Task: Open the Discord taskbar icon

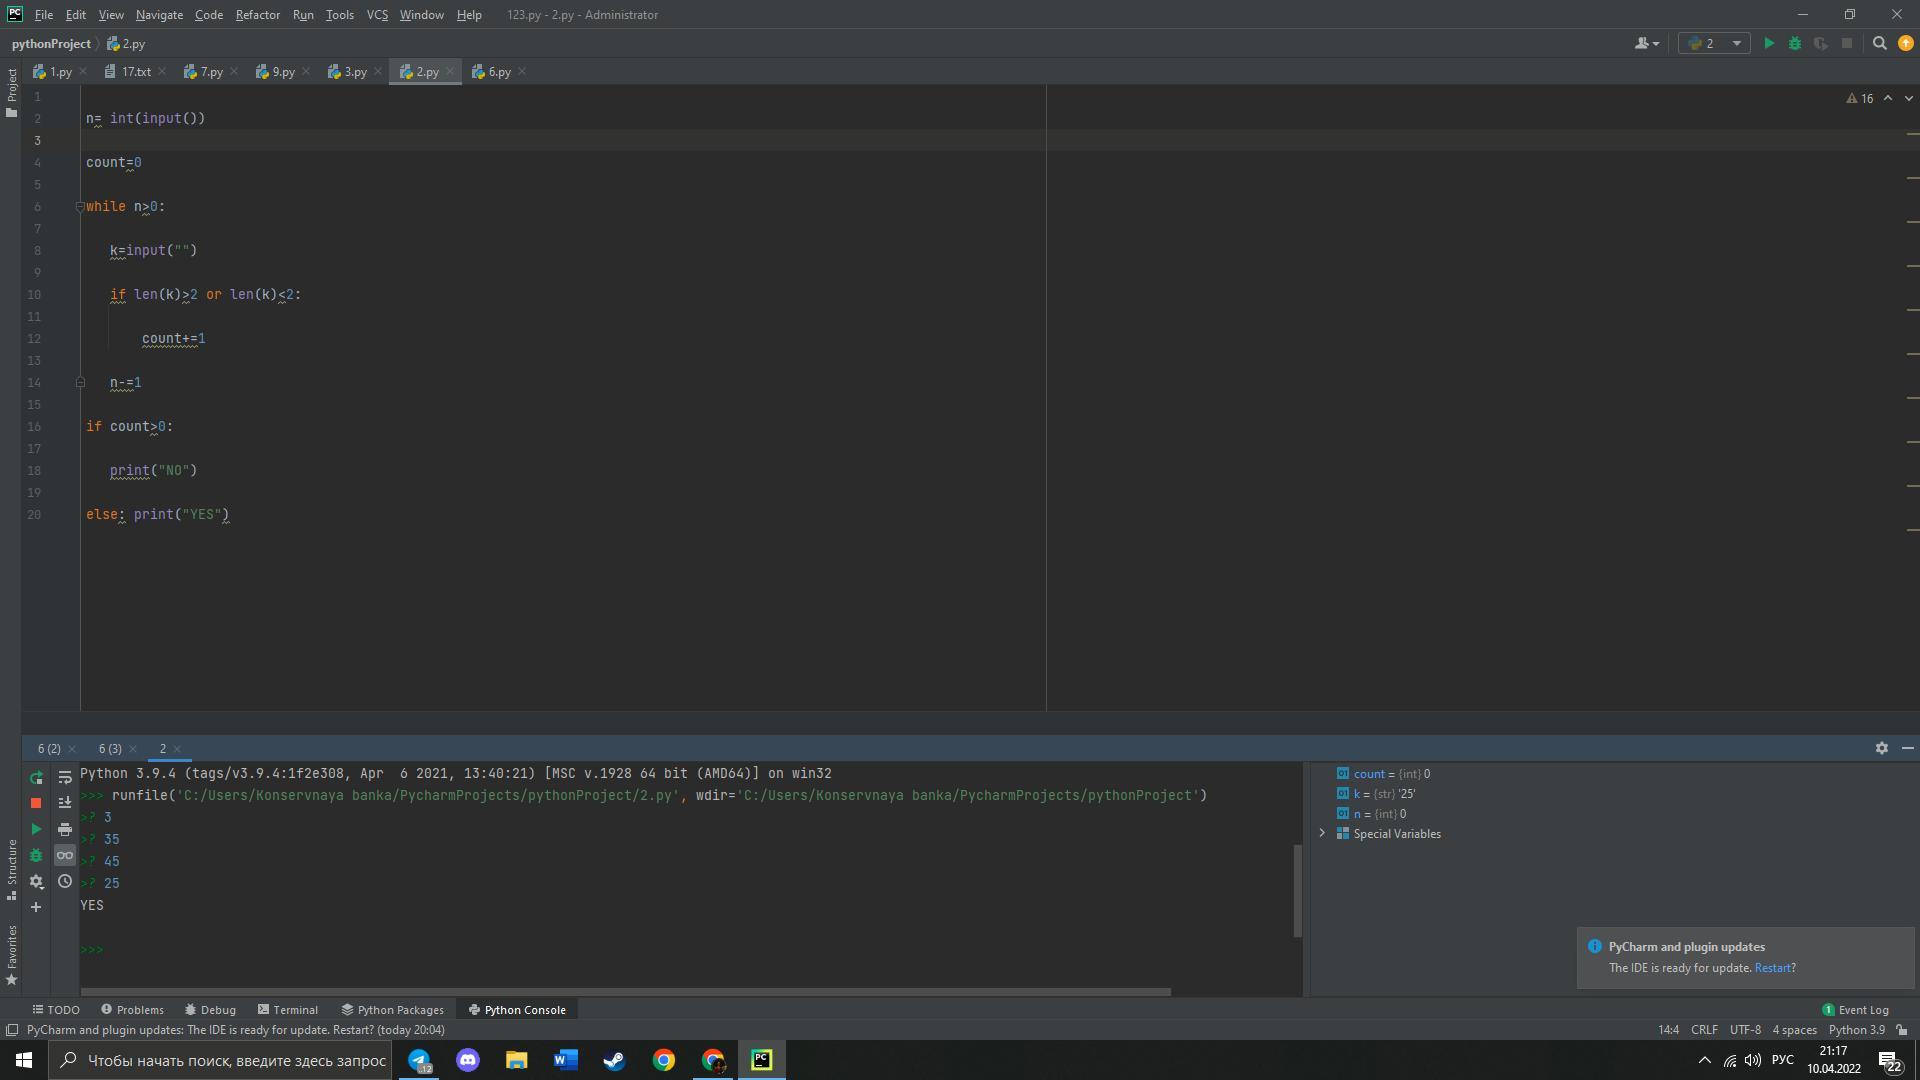Action: tap(468, 1060)
